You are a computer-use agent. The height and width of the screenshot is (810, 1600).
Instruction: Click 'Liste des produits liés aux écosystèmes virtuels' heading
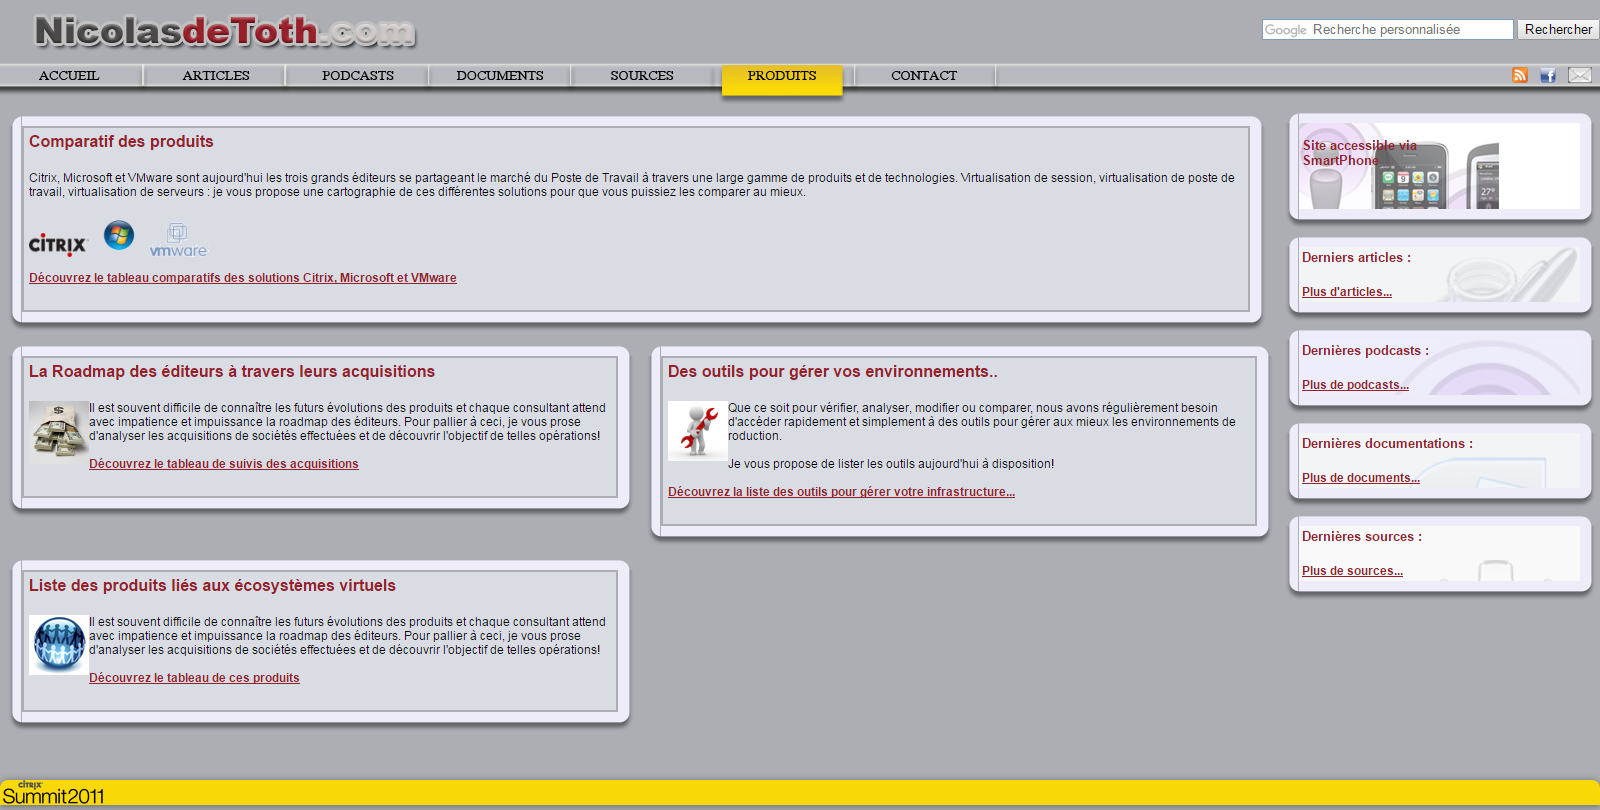click(212, 586)
